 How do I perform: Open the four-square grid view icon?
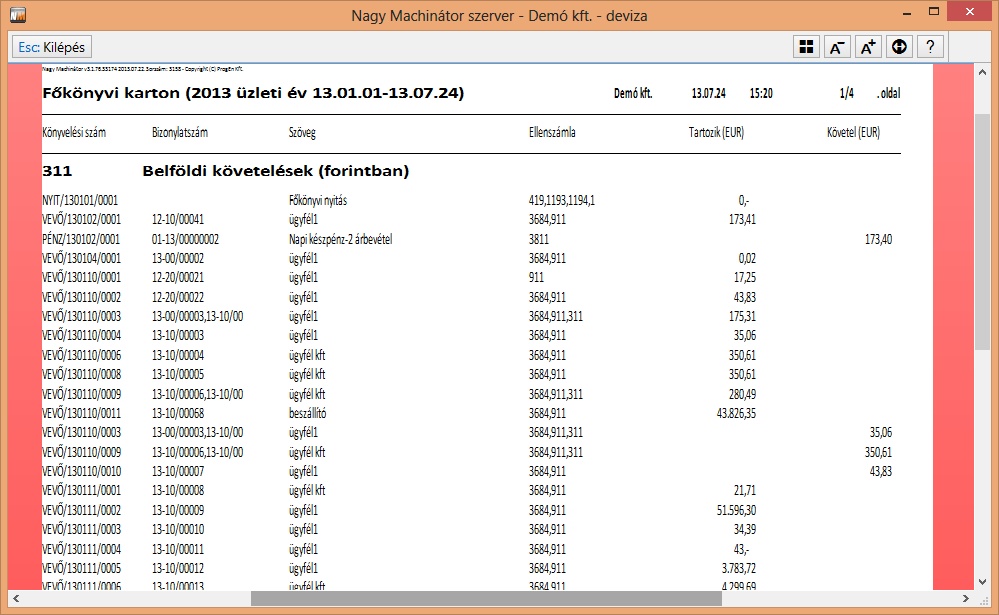[805, 47]
